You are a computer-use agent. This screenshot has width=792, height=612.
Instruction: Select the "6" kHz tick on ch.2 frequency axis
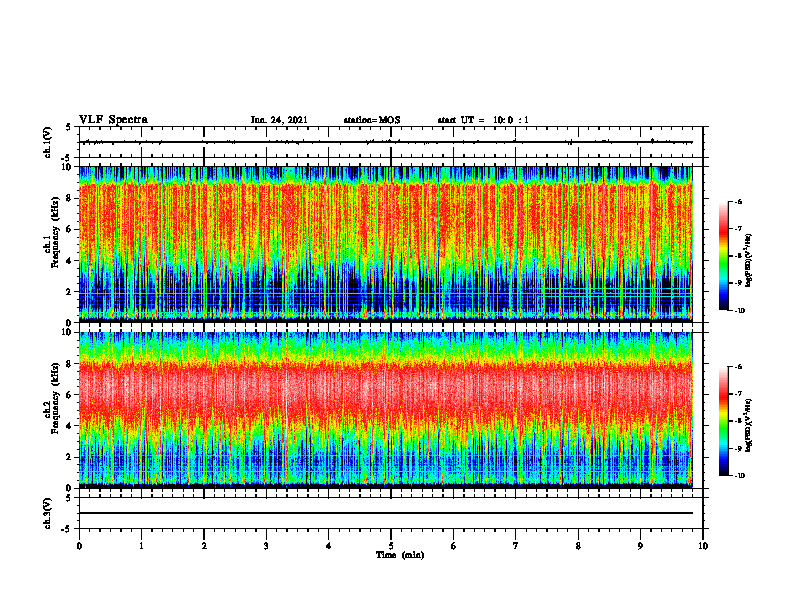point(69,395)
